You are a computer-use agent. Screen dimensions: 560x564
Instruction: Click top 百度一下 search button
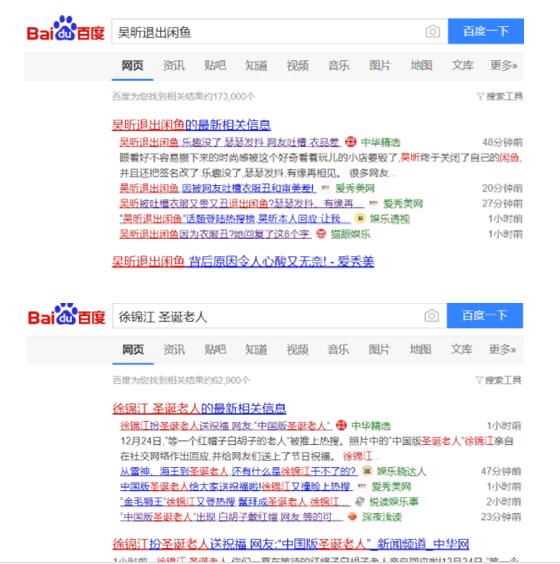(x=486, y=31)
